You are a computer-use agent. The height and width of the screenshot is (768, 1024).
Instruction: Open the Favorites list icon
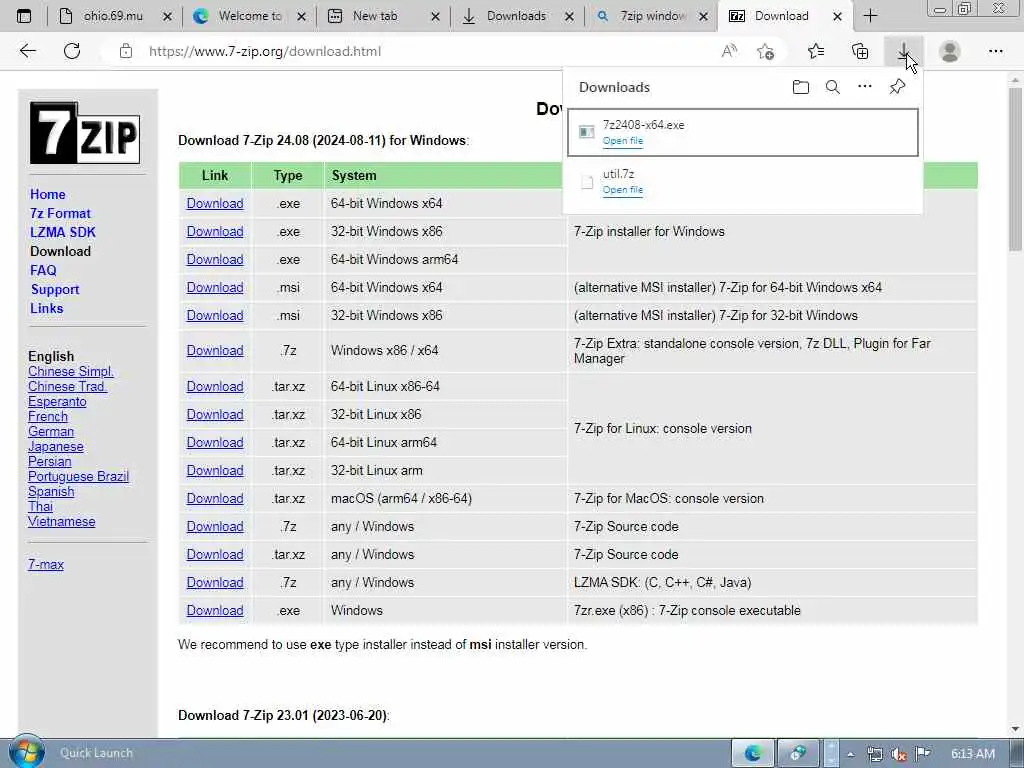point(816,51)
